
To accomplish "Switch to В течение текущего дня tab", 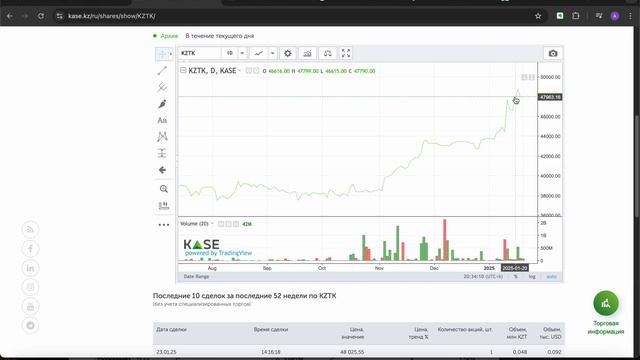I will [220, 36].
